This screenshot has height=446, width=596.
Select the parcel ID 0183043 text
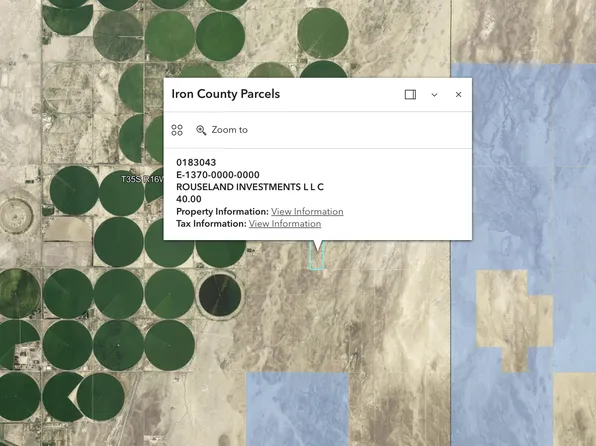click(x=196, y=162)
